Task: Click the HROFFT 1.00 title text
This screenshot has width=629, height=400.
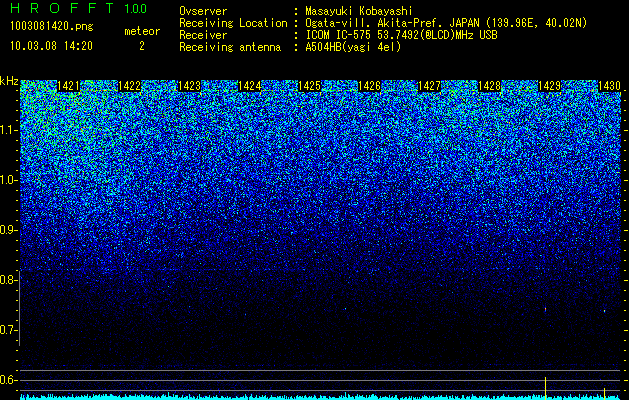Action: click(79, 8)
